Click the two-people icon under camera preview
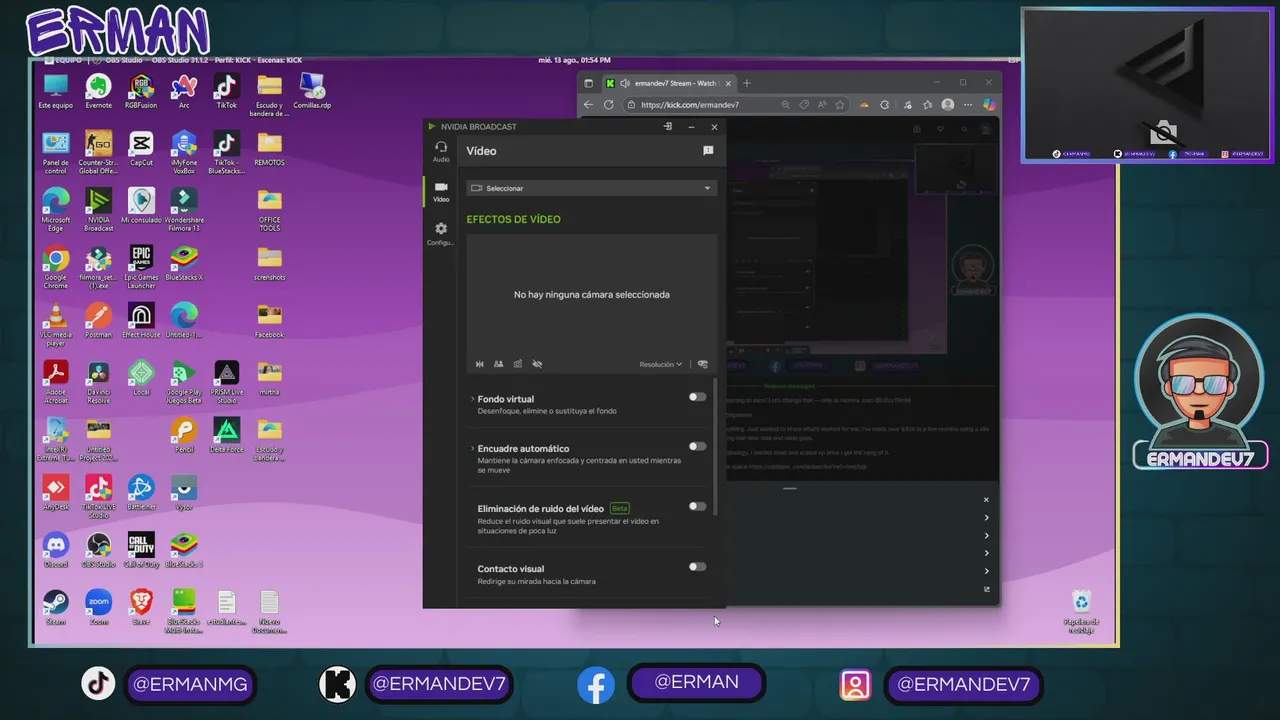This screenshot has width=1280, height=720. pos(499,364)
